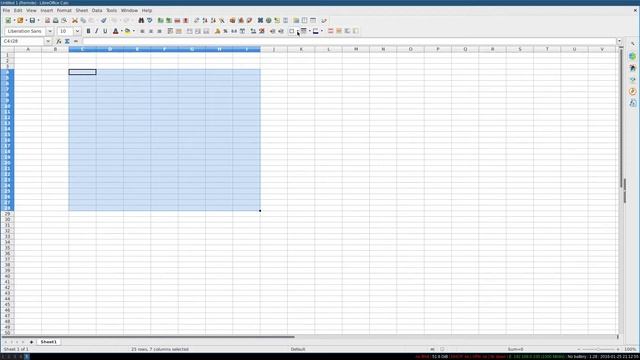Image resolution: width=640 pixels, height=360 pixels.
Task: Open the Name Box dropdown arrow
Action: click(x=48, y=41)
